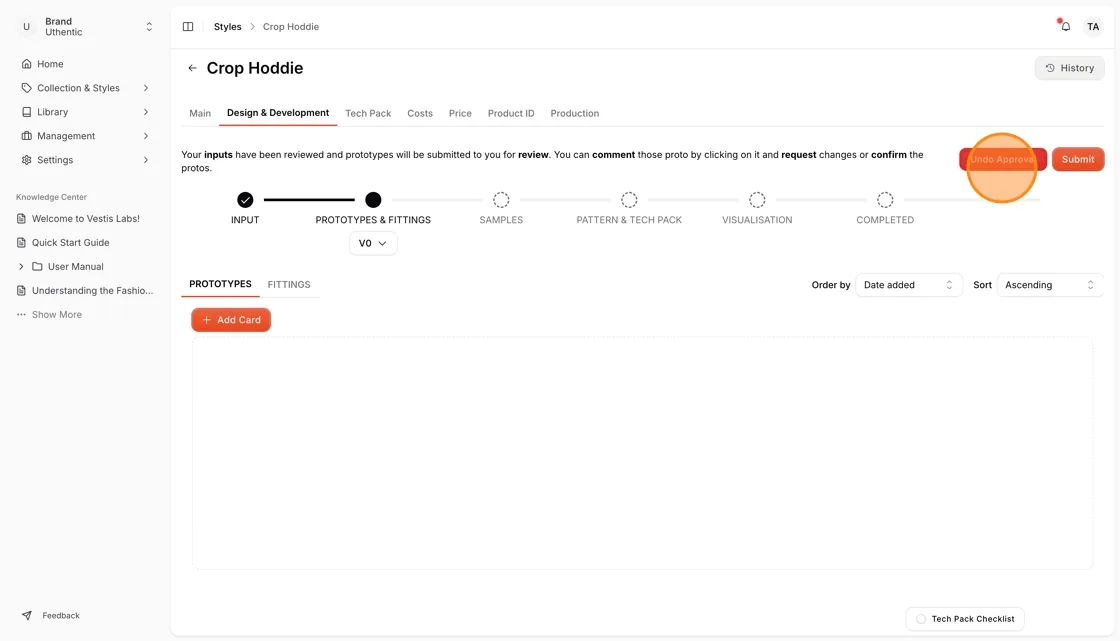Switch to the Production tab
Screen dimensions: 1120x641
click(x=574, y=113)
